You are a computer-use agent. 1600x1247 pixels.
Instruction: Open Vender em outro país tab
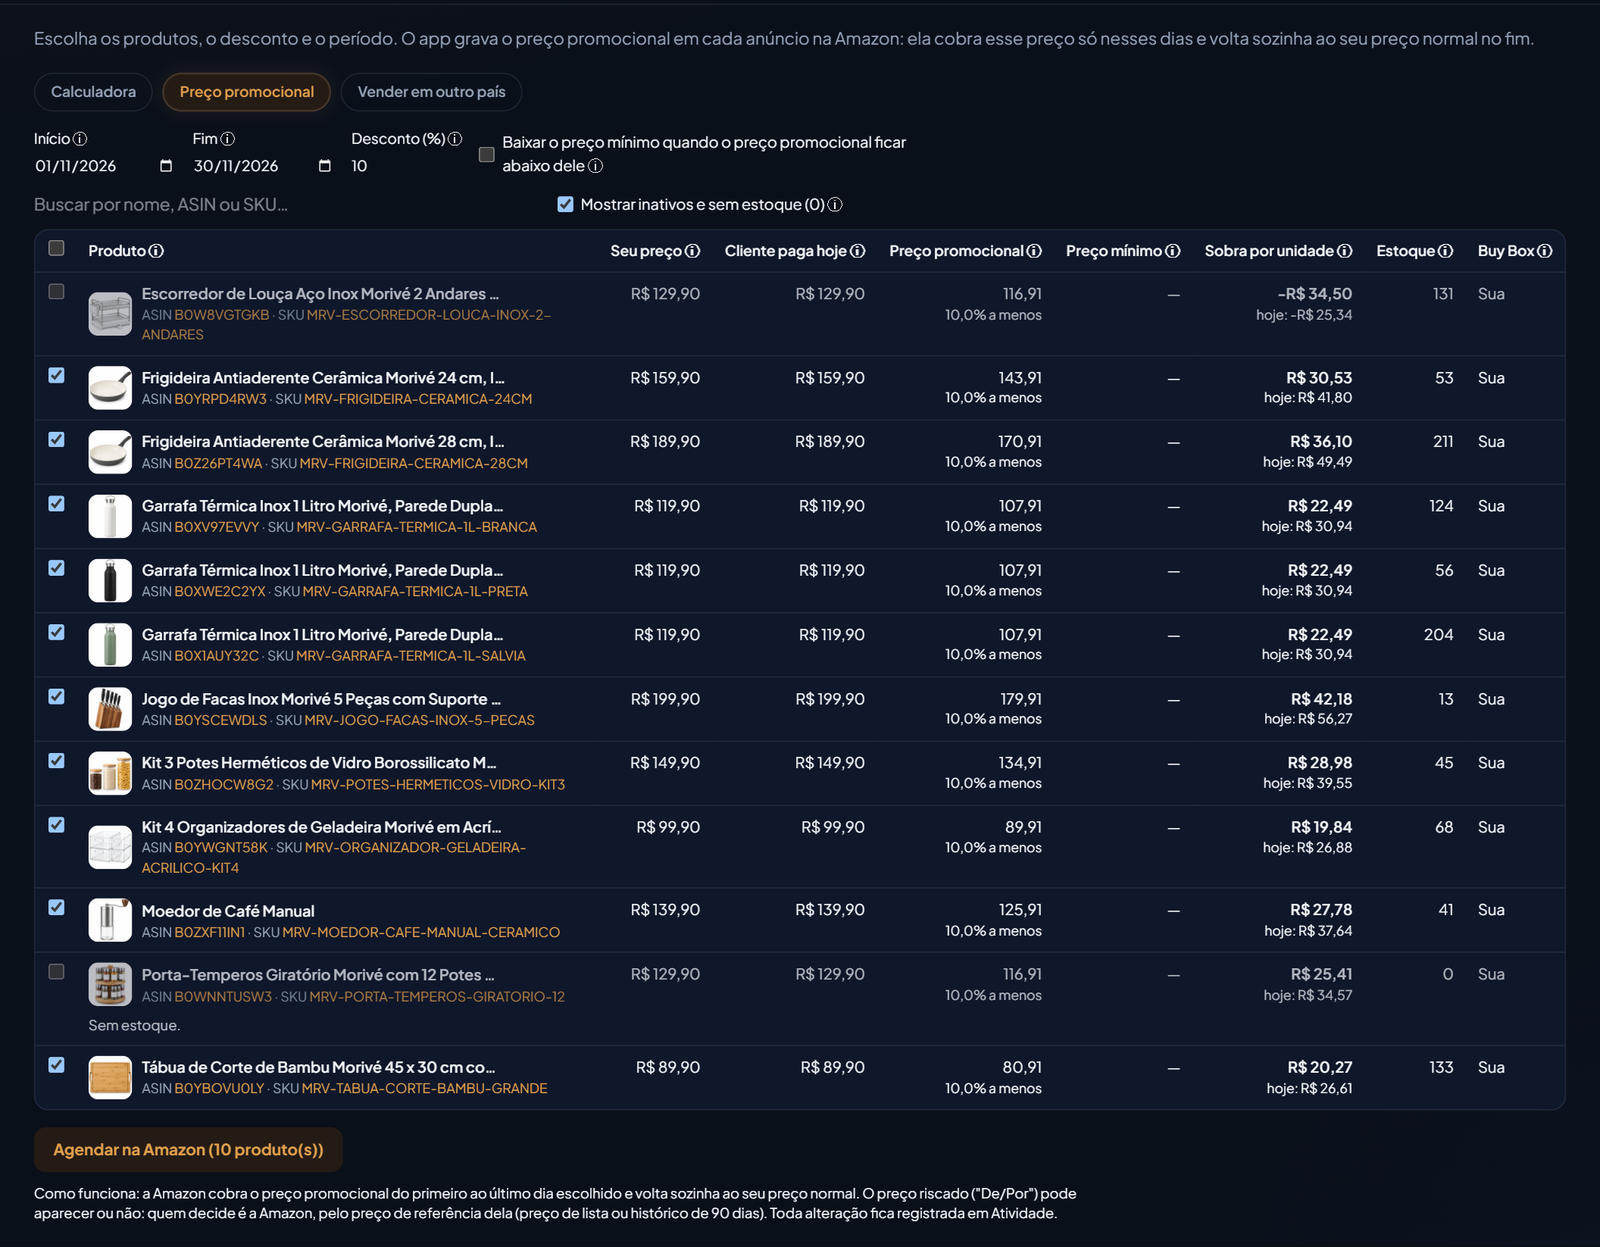point(431,92)
